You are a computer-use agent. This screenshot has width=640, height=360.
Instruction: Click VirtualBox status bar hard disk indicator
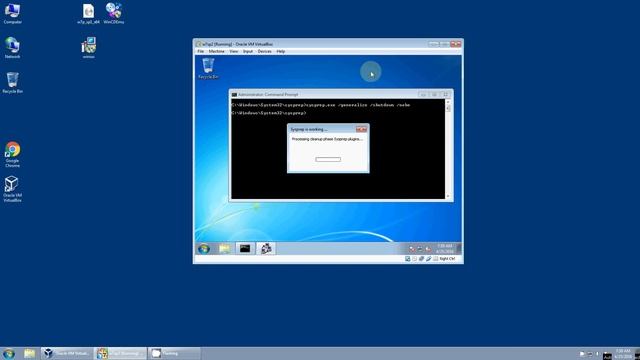(x=407, y=259)
